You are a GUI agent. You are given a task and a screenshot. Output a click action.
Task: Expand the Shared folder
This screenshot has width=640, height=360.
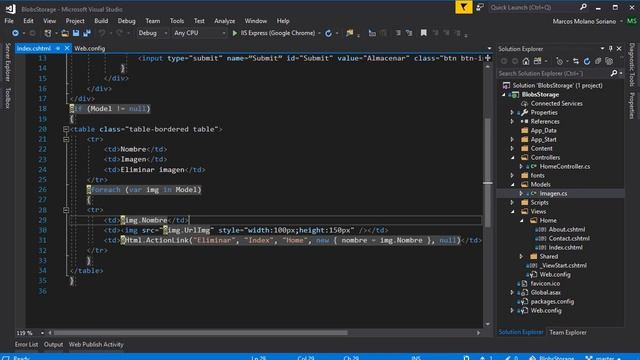click(x=521, y=256)
